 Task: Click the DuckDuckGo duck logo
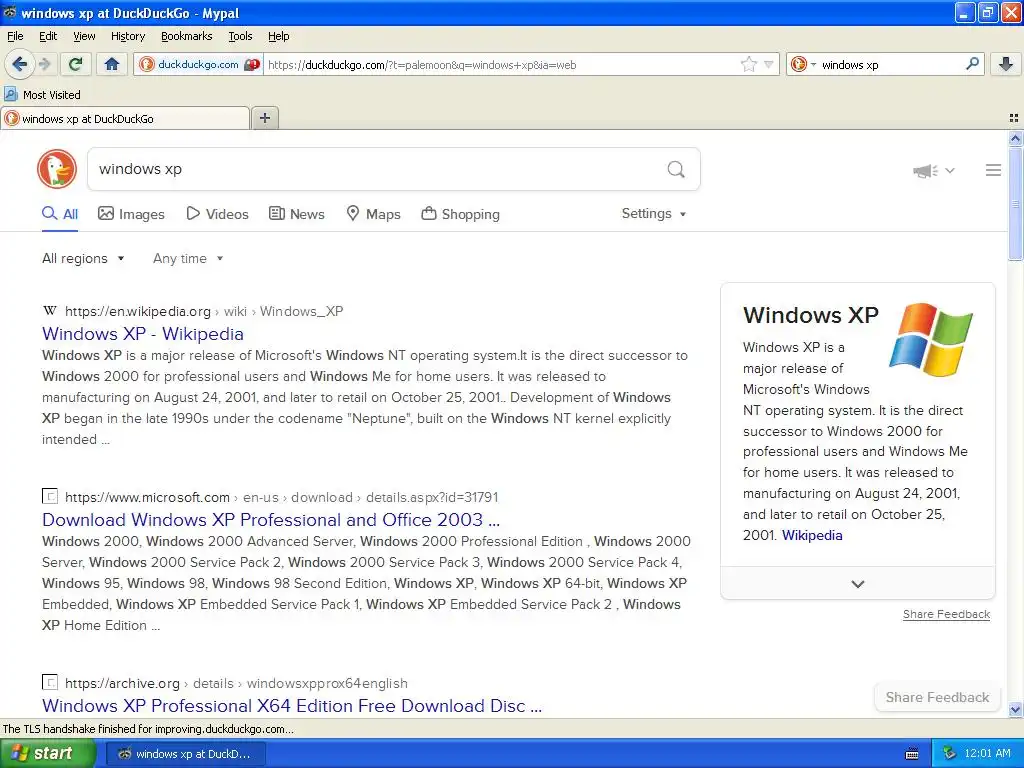pyautogui.click(x=57, y=169)
